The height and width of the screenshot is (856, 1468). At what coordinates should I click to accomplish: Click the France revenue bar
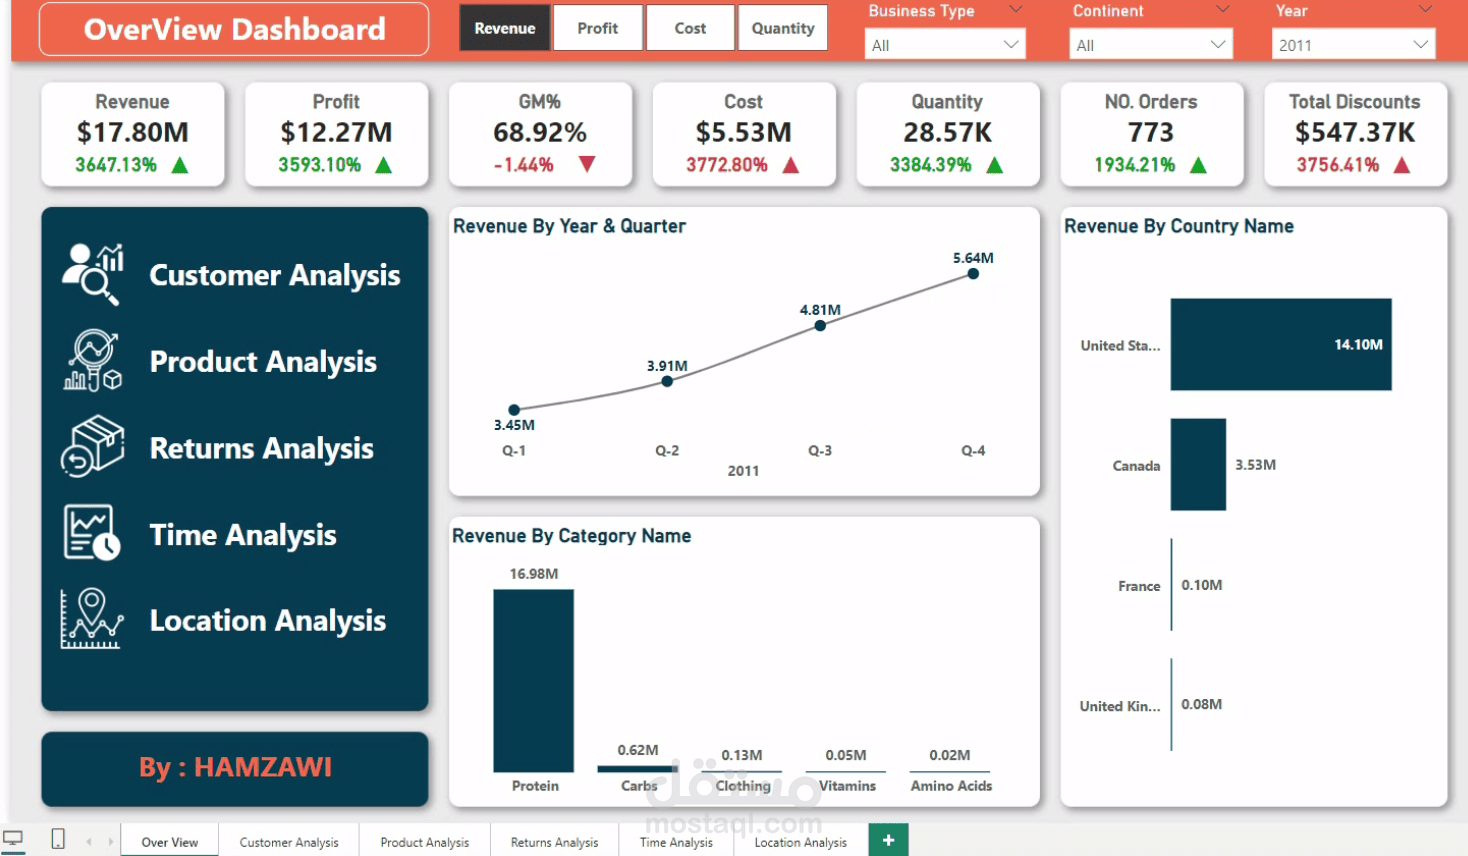(1172, 584)
